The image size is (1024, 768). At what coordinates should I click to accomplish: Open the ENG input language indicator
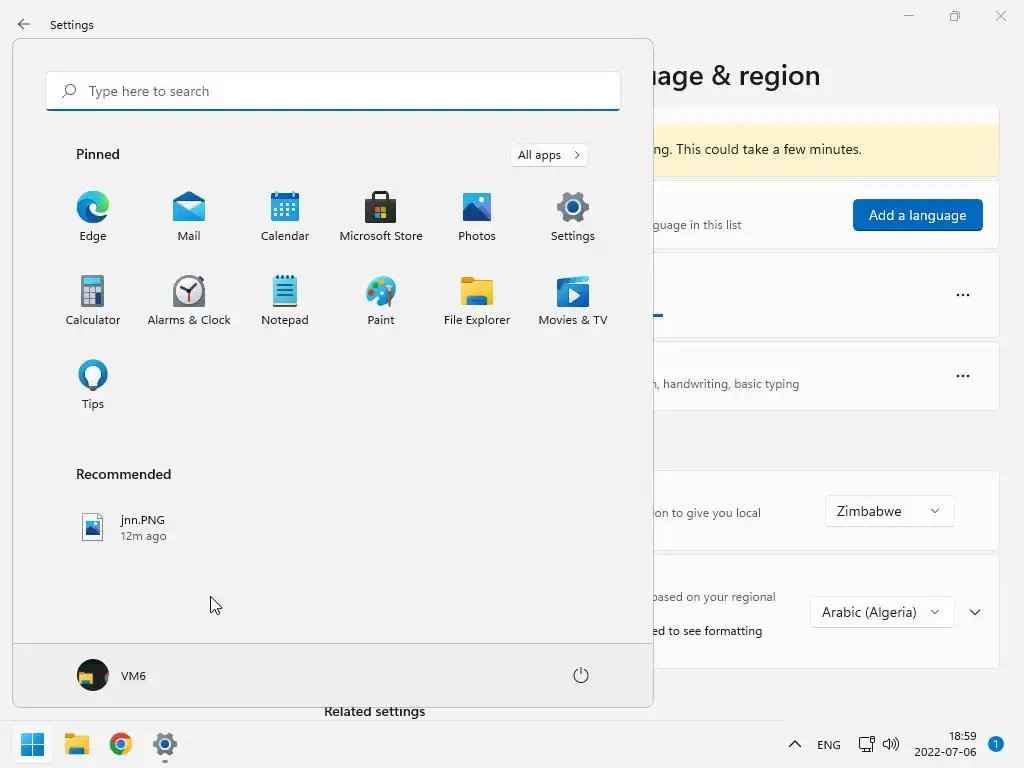[829, 744]
